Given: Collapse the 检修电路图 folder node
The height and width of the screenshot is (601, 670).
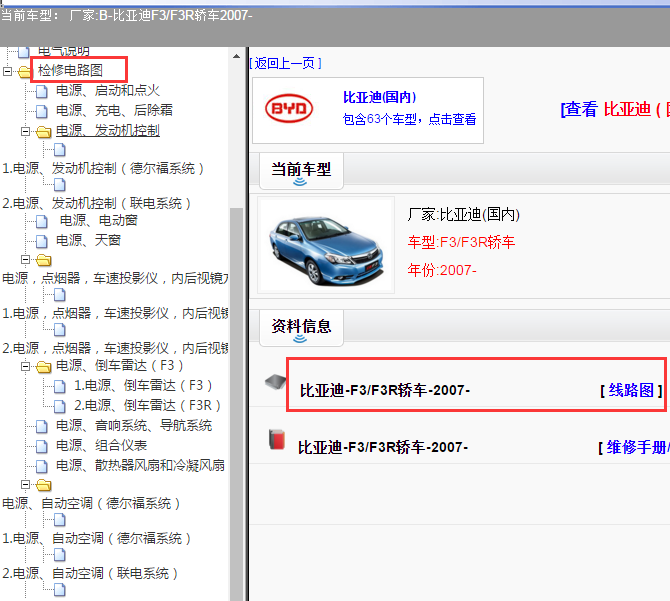Looking at the screenshot, I should point(7,71).
